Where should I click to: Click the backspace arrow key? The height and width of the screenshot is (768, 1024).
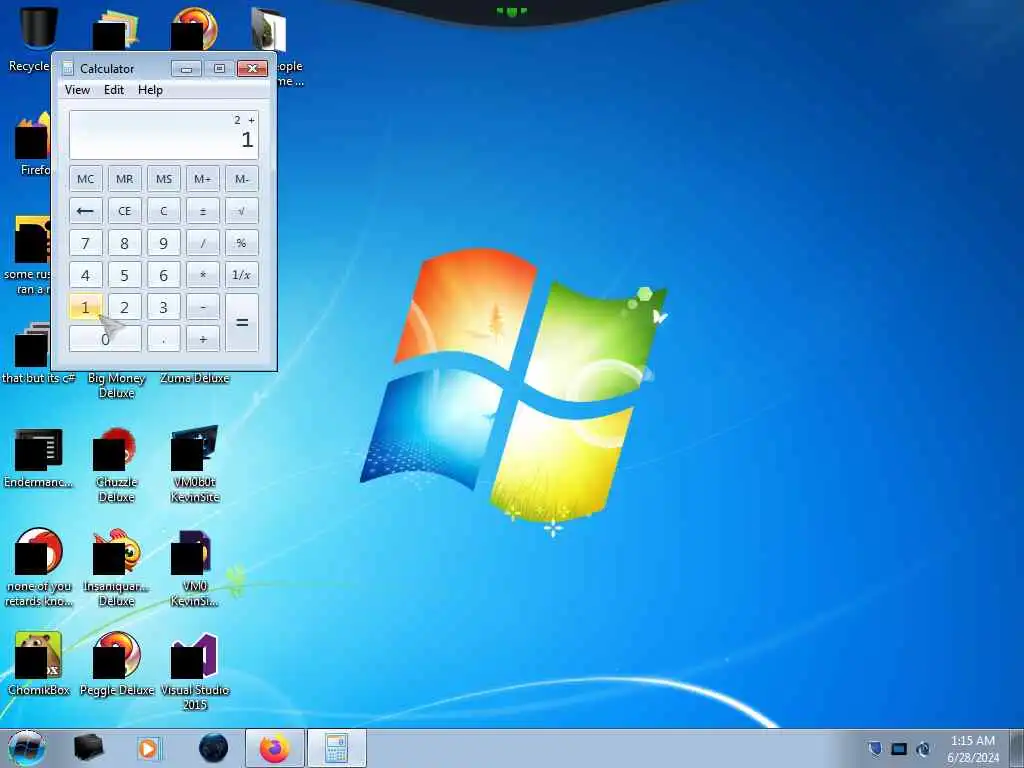(86, 211)
